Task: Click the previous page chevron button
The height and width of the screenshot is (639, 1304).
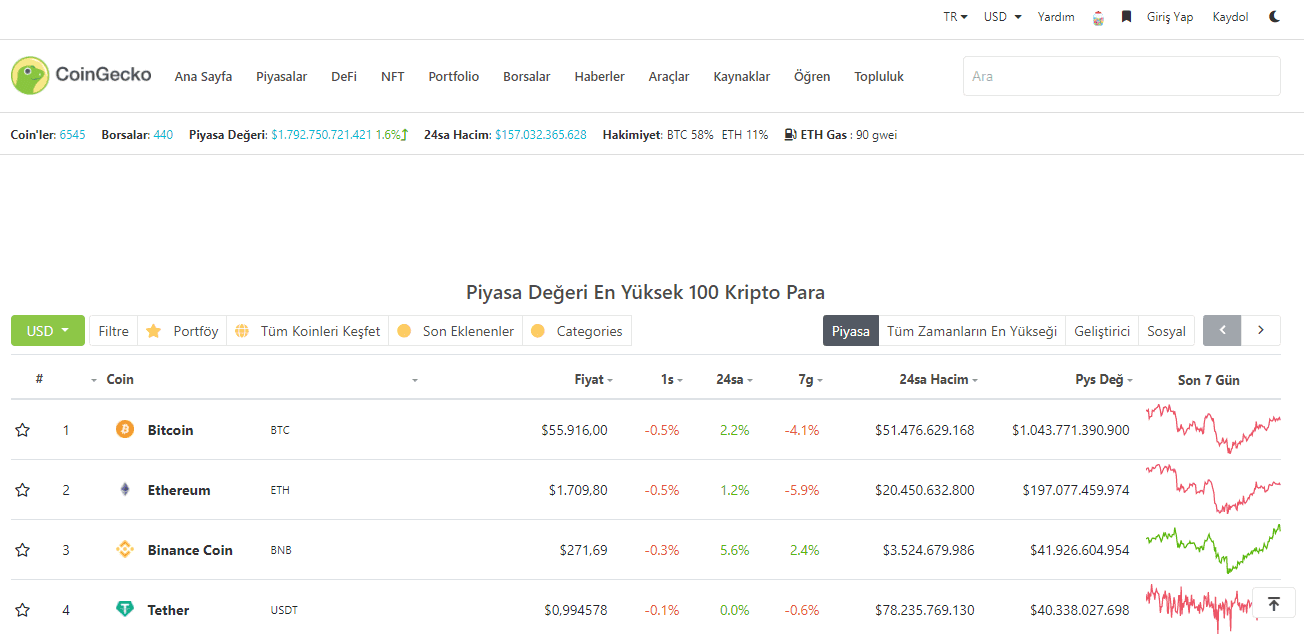Action: click(x=1222, y=330)
